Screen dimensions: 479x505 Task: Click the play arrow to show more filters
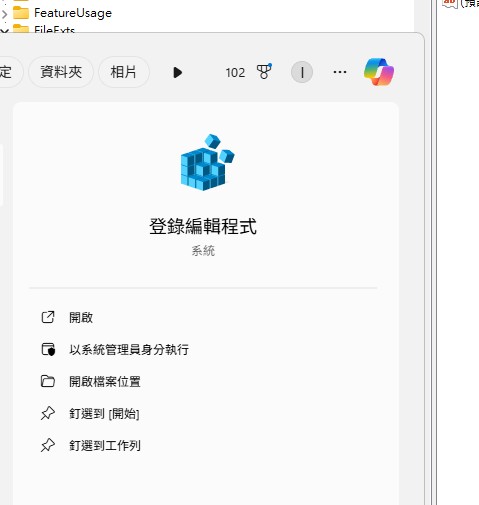[178, 72]
